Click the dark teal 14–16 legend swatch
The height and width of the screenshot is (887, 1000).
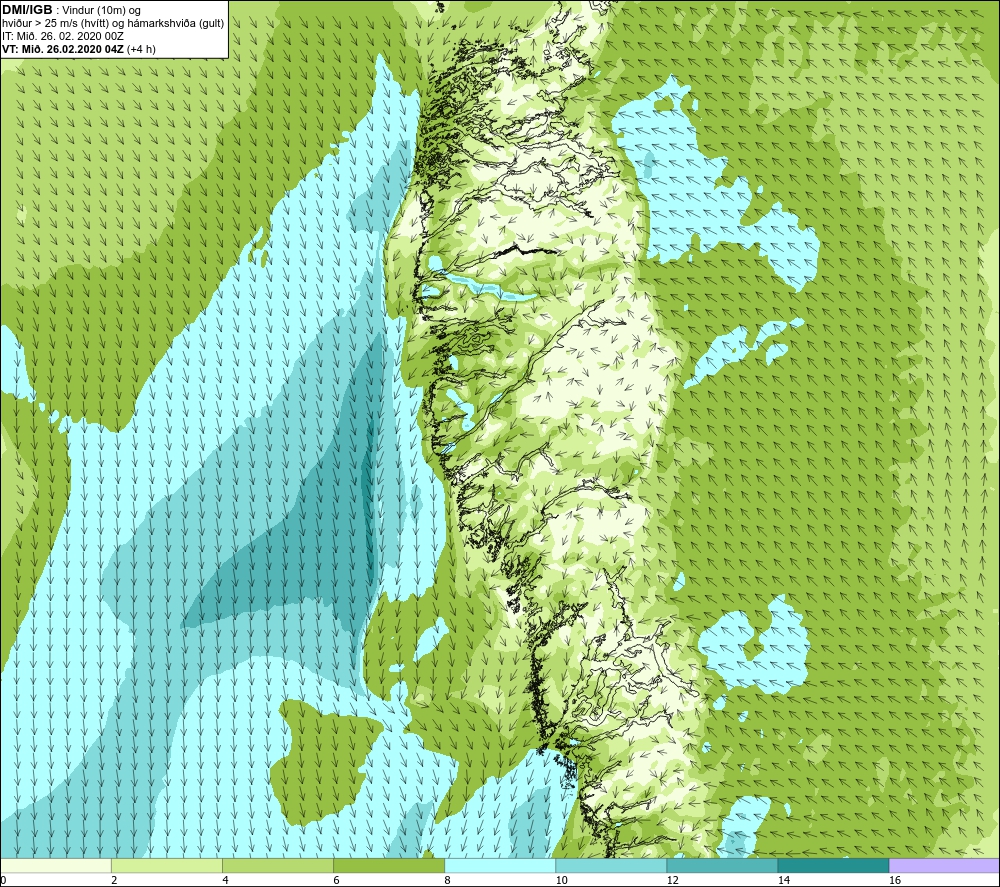point(833,865)
